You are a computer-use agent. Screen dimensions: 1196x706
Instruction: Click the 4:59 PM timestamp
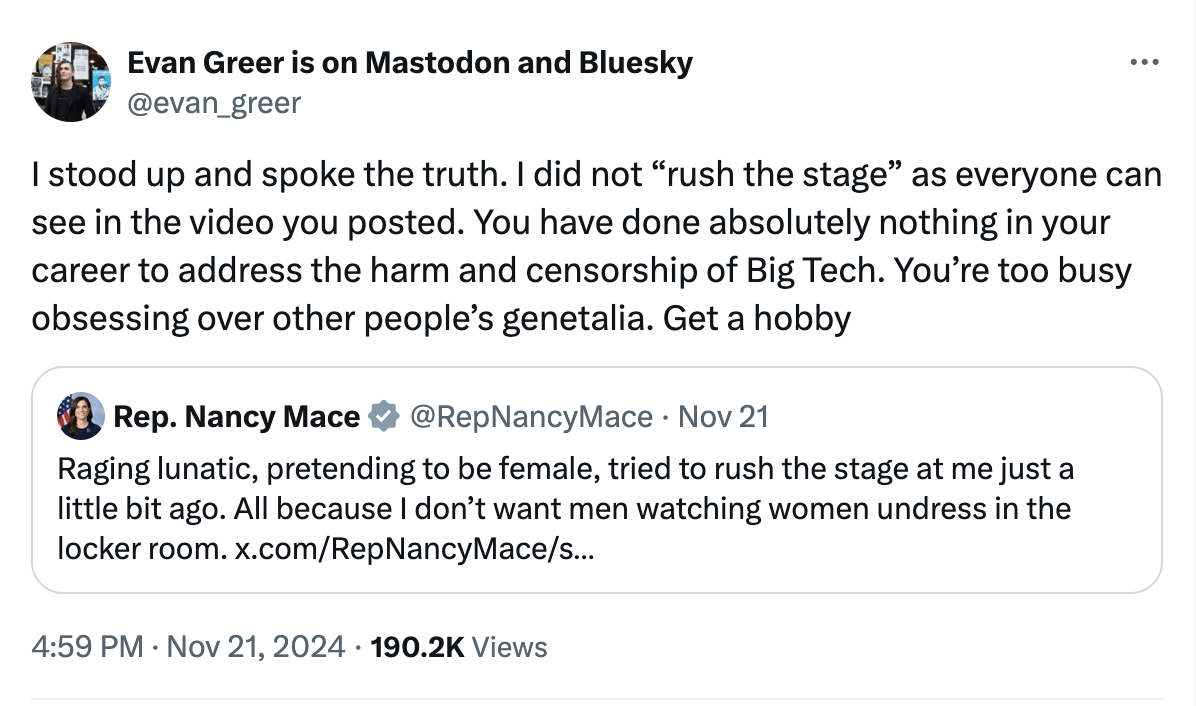88,647
